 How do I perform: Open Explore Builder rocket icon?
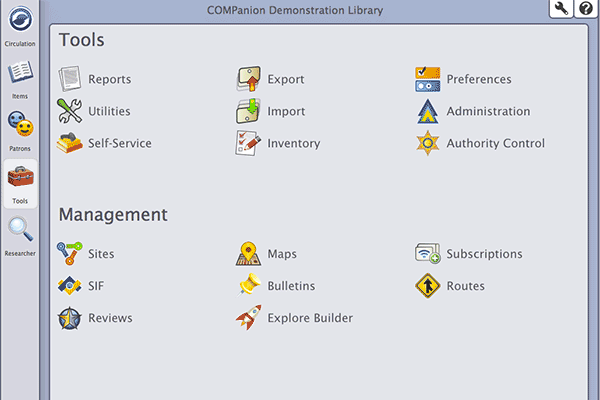point(248,318)
